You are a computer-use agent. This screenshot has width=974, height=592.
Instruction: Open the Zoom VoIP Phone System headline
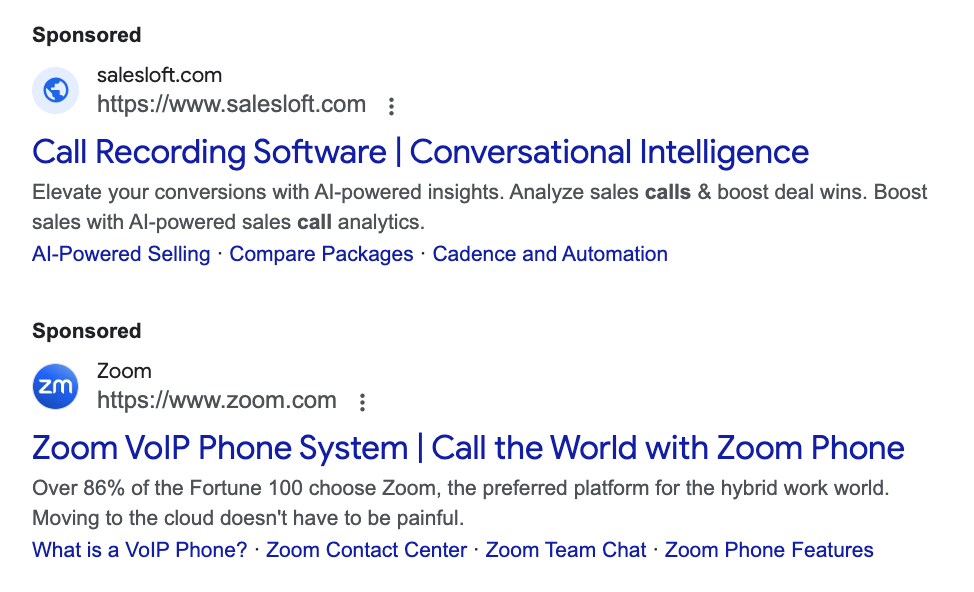click(x=468, y=448)
